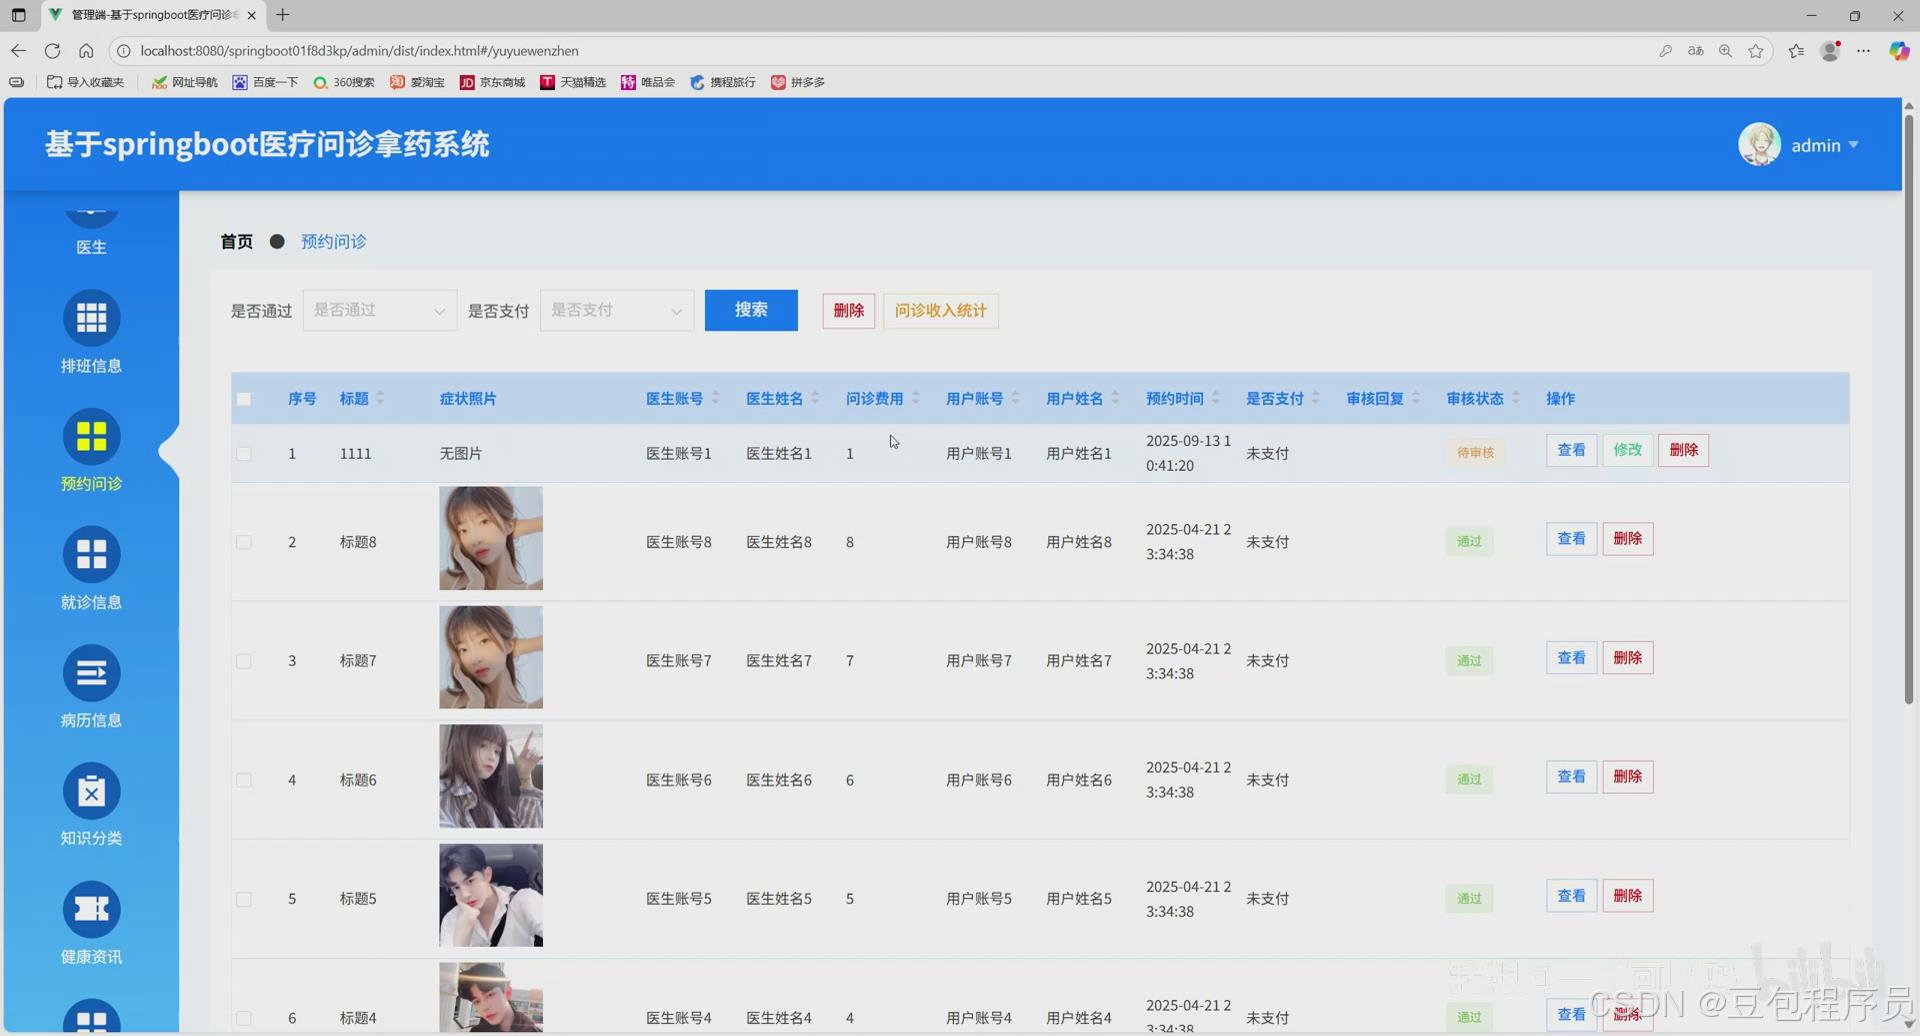Image resolution: width=1920 pixels, height=1036 pixels.
Task: Click the 未支付 cell in row 标题5
Action: pyautogui.click(x=1267, y=899)
